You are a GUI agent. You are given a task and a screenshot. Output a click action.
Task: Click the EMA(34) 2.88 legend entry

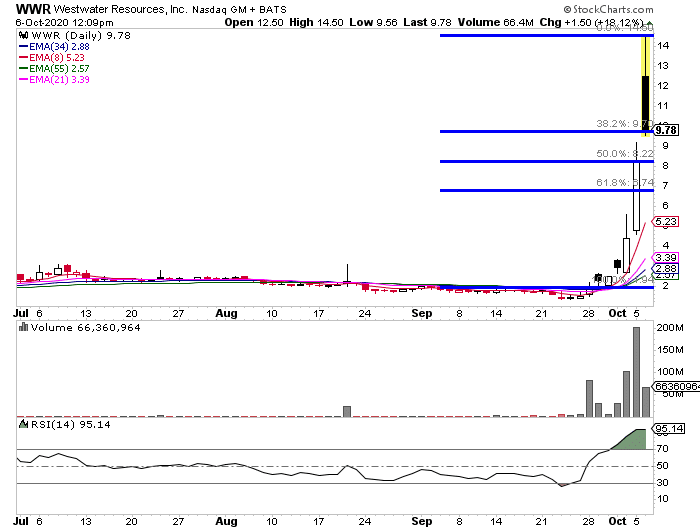54,46
